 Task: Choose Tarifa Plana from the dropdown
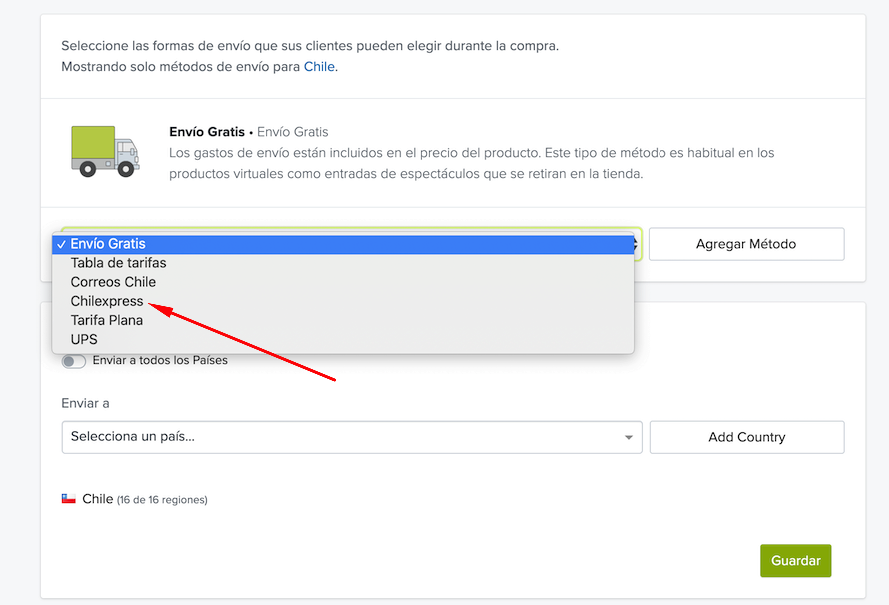pos(106,320)
